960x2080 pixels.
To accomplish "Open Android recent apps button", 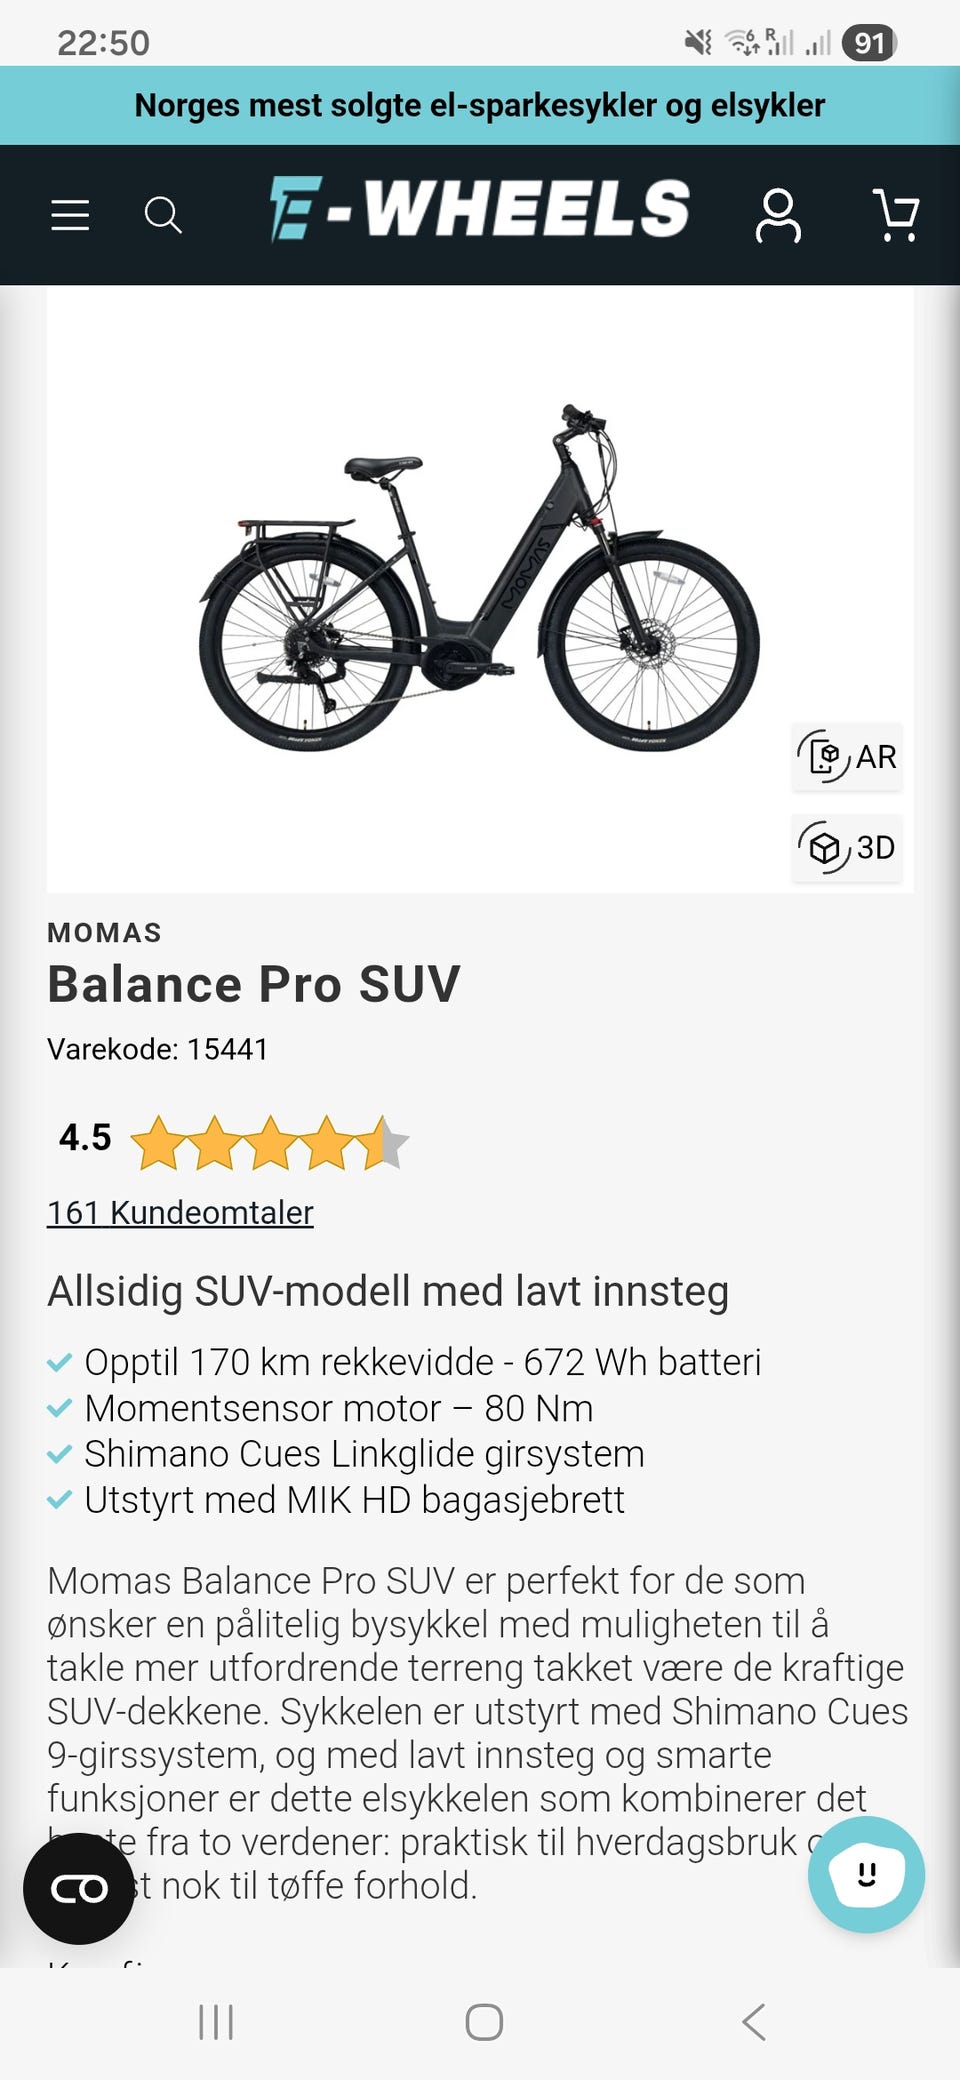I will click(x=216, y=2022).
